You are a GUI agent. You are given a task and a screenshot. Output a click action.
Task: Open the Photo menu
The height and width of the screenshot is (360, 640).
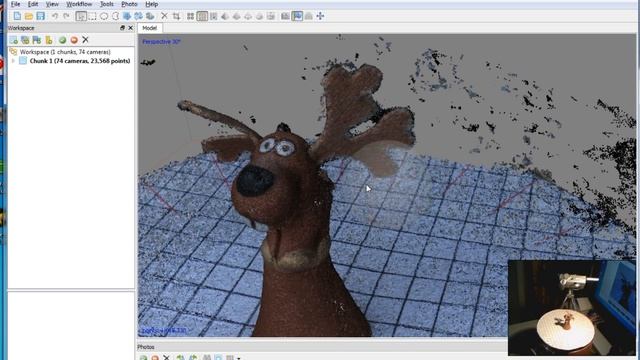point(129,4)
